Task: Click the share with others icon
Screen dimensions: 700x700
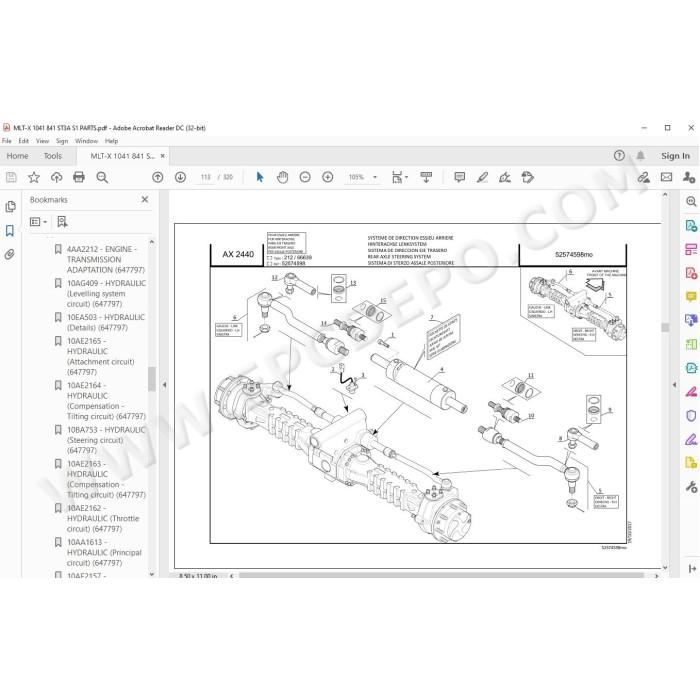Action: (689, 177)
